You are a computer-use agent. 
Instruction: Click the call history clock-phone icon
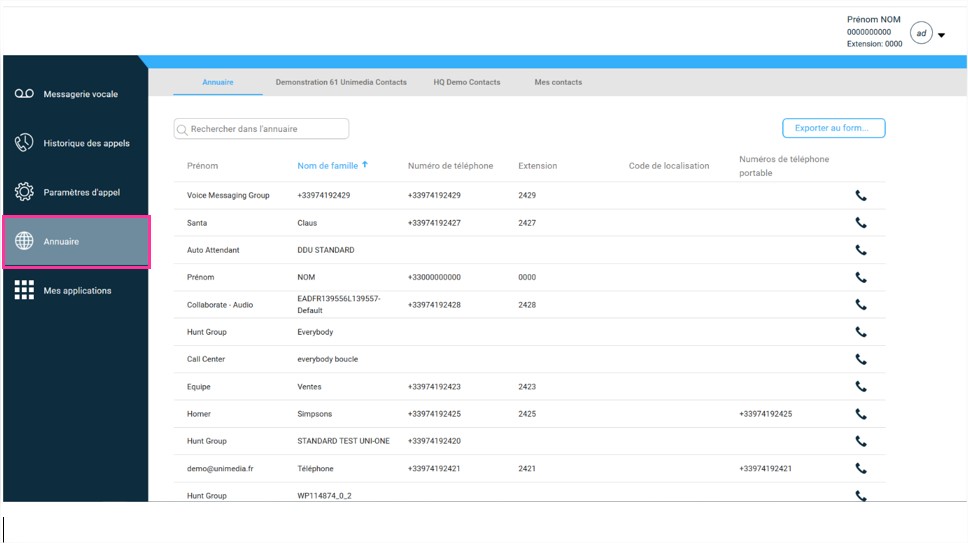pyautogui.click(x=24, y=143)
